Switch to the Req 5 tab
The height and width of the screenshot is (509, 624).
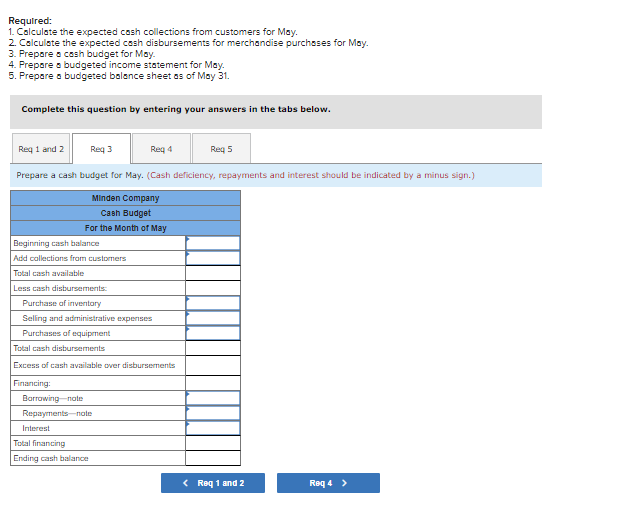tap(221, 149)
